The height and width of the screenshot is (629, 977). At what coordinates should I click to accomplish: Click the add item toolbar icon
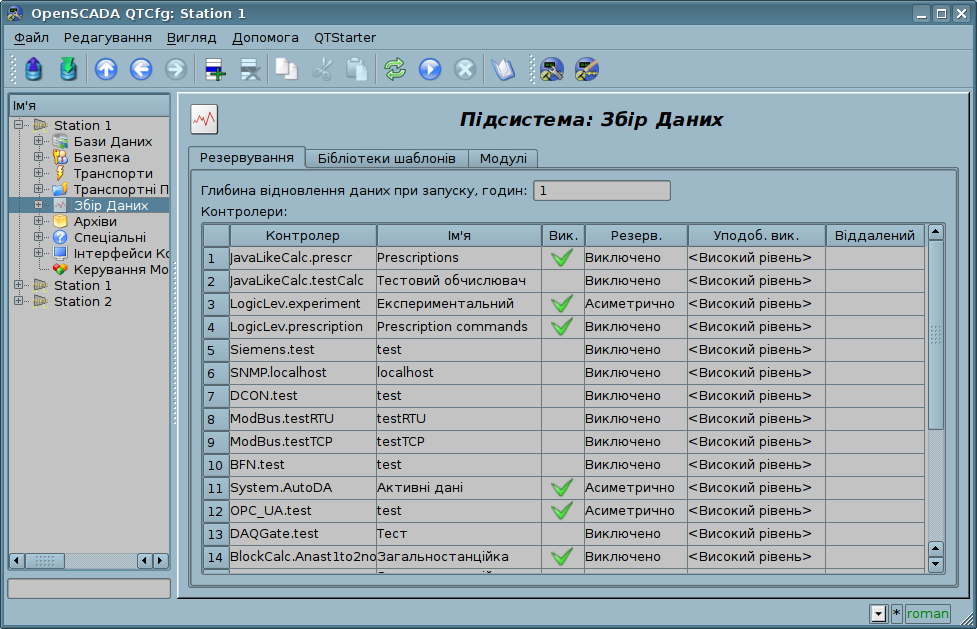[215, 69]
